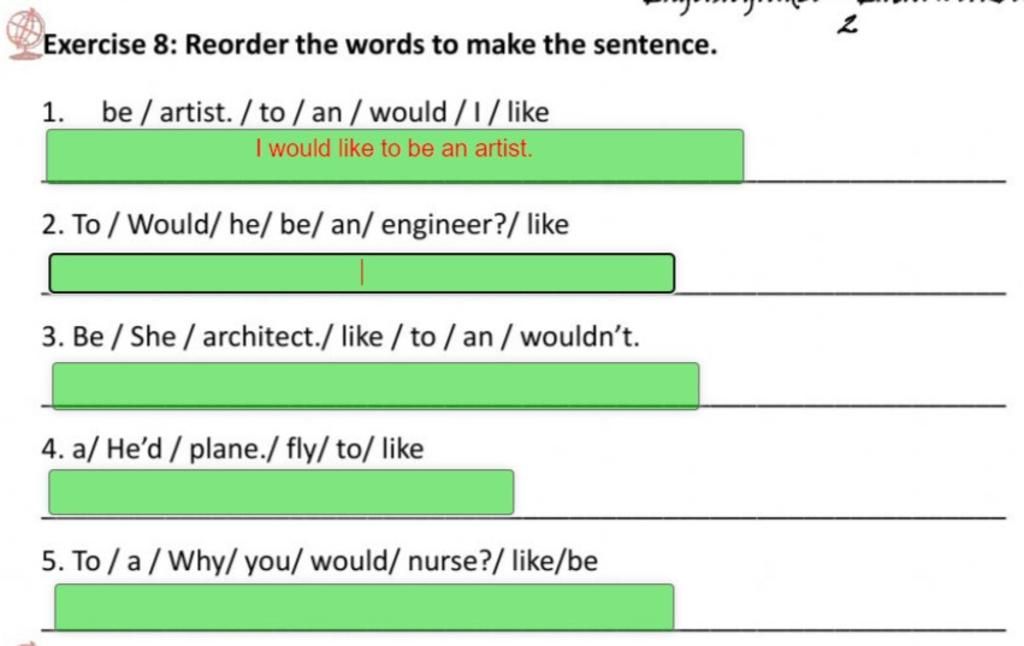Select the word "artist." in prompt 1
The height and width of the screenshot is (646, 1024).
point(196,112)
